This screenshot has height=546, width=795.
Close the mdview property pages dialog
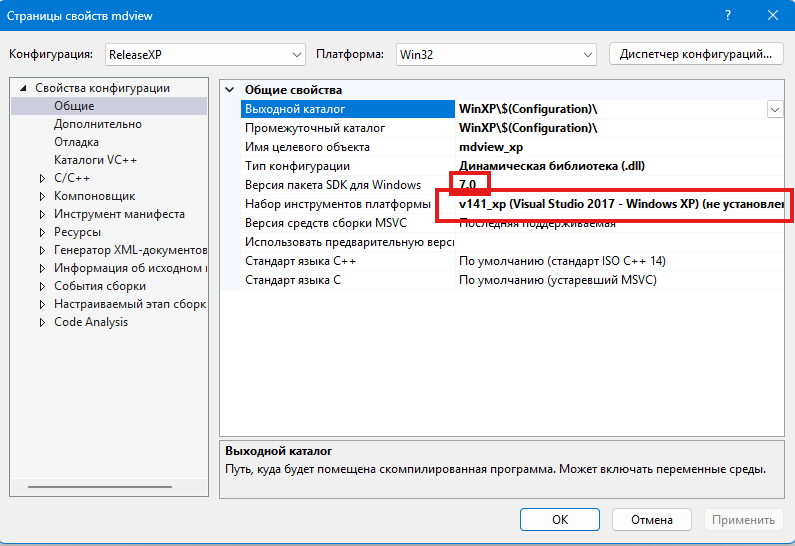coord(772,17)
